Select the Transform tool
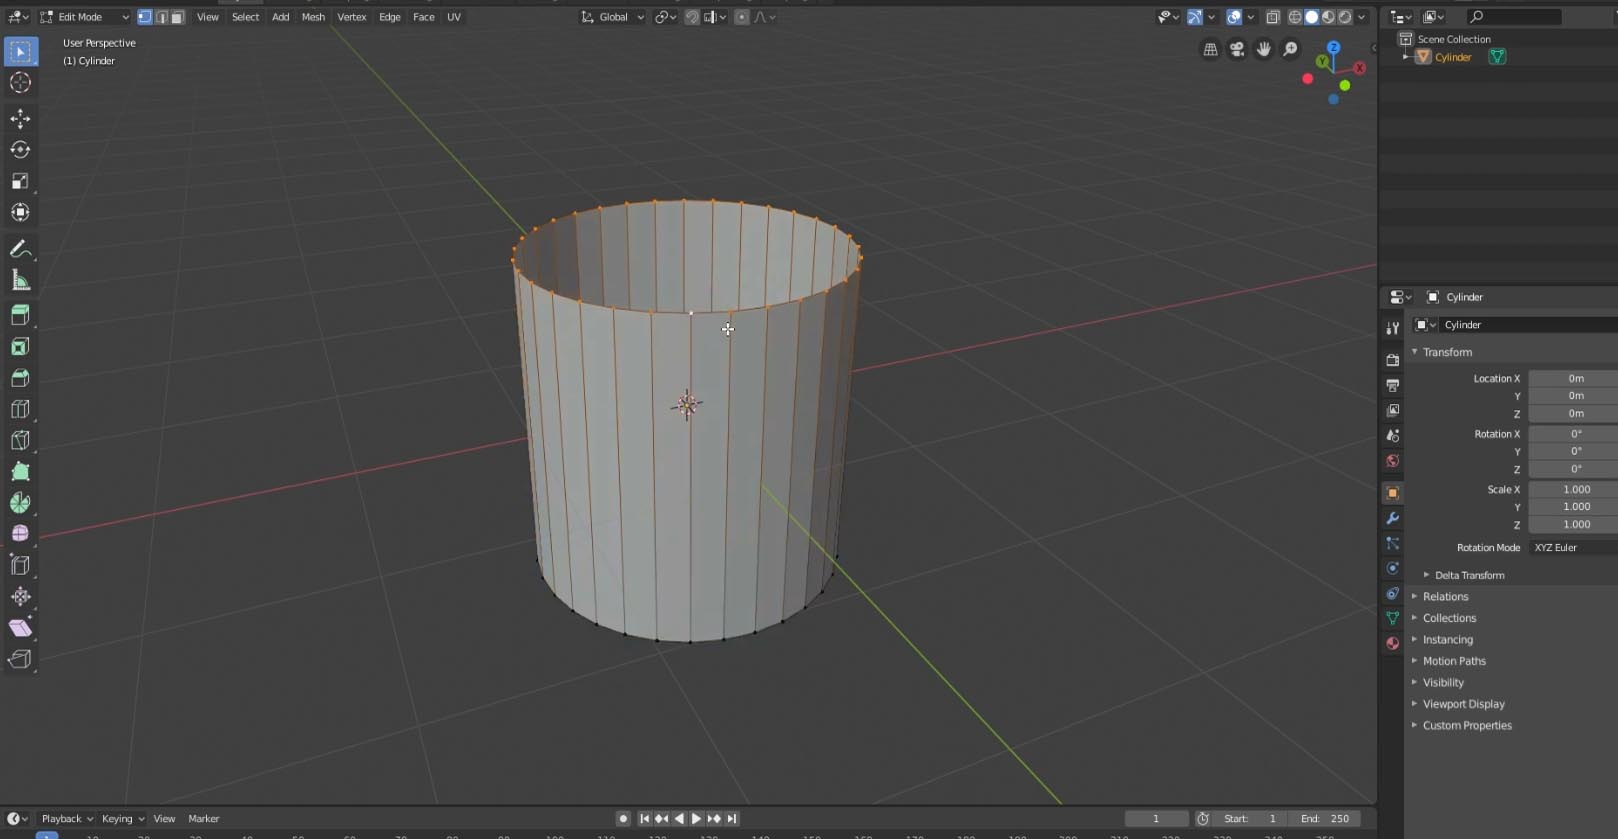This screenshot has height=839, width=1618. 20,212
